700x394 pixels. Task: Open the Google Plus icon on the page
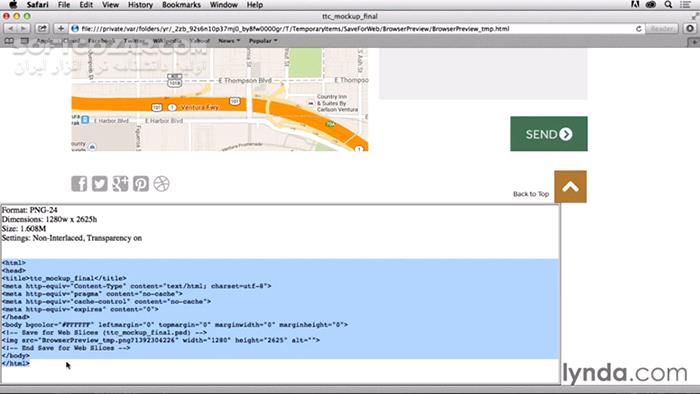tap(120, 183)
